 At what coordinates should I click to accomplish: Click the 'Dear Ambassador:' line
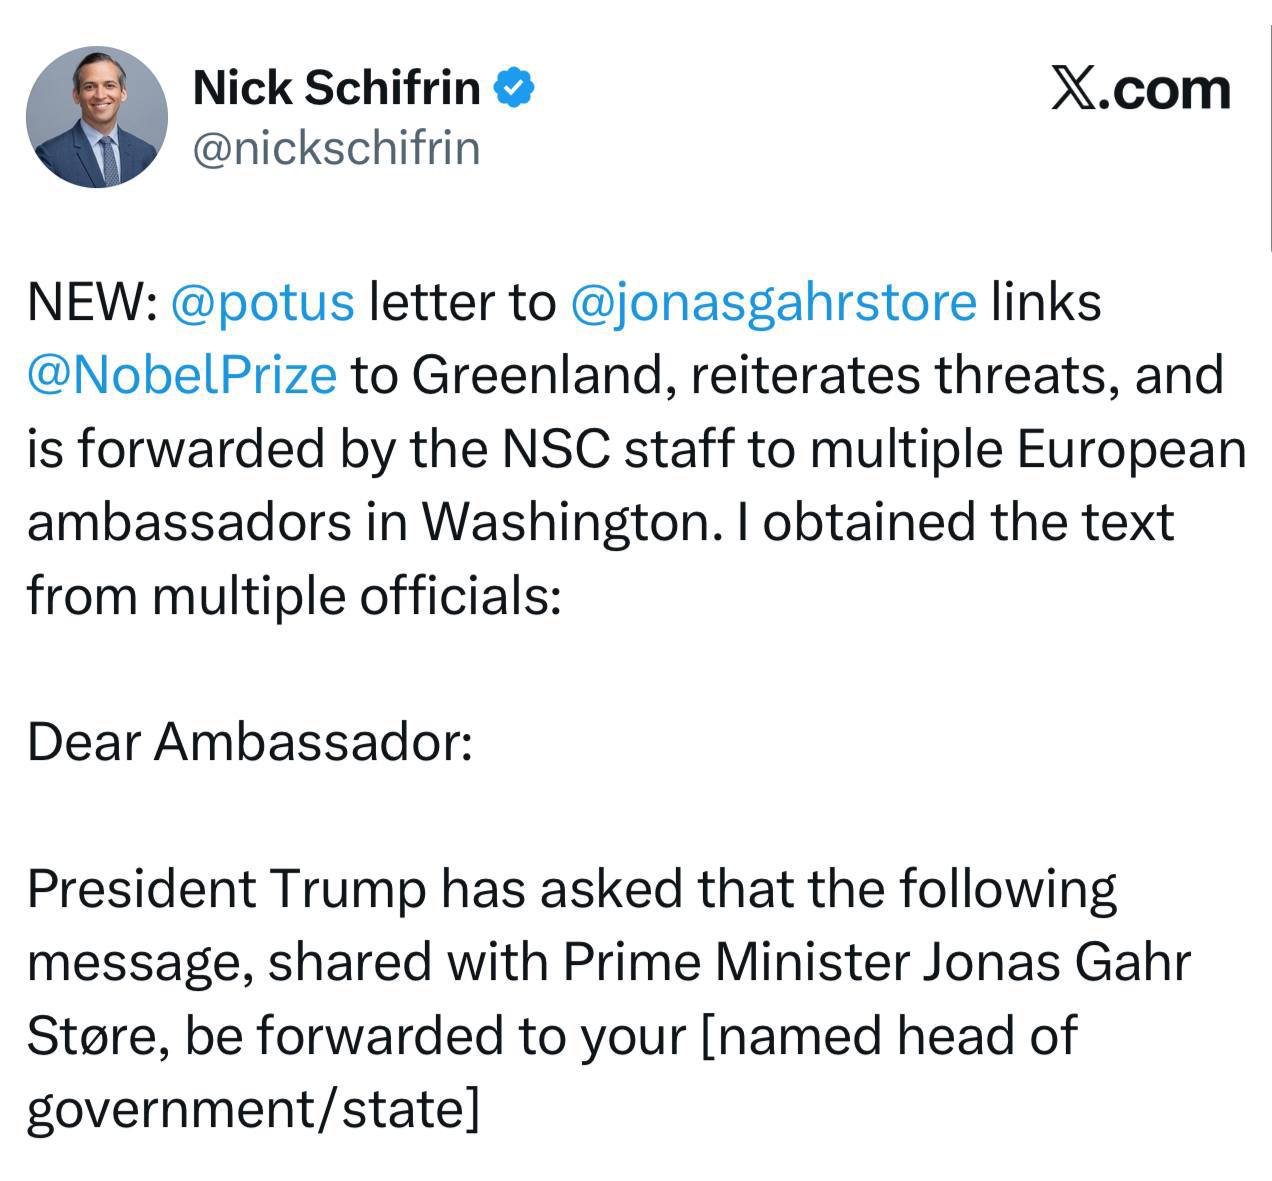click(249, 742)
